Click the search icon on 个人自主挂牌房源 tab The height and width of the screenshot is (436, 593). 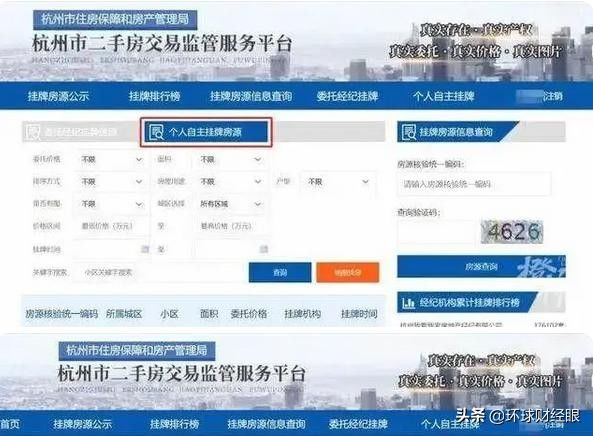(x=156, y=132)
